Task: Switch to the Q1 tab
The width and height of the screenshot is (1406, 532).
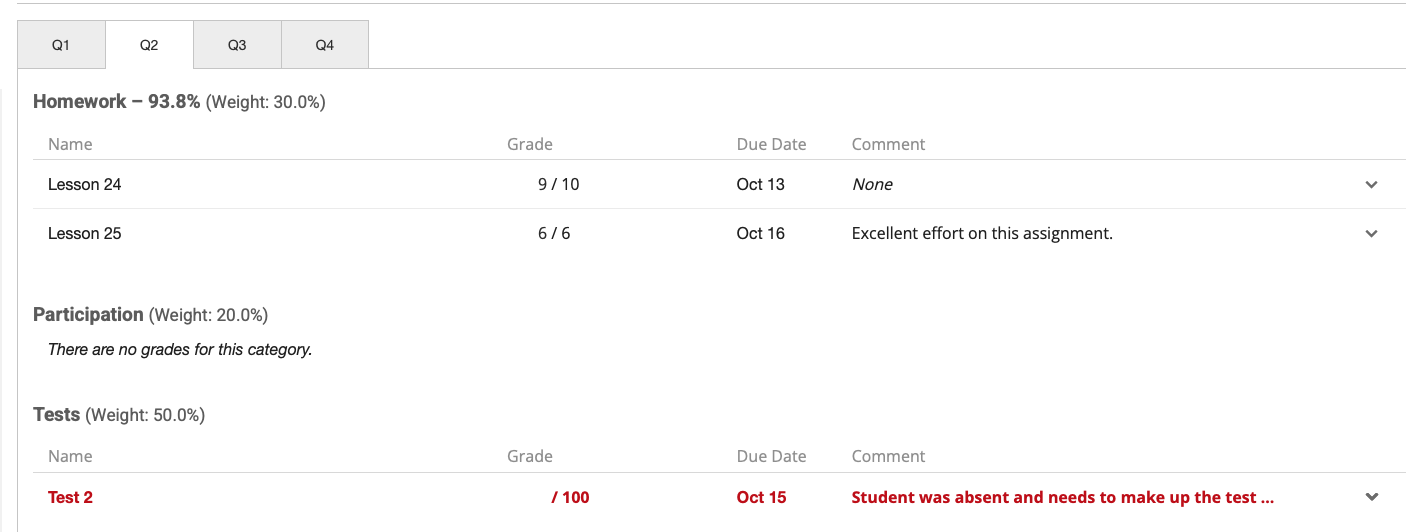Action: (61, 45)
